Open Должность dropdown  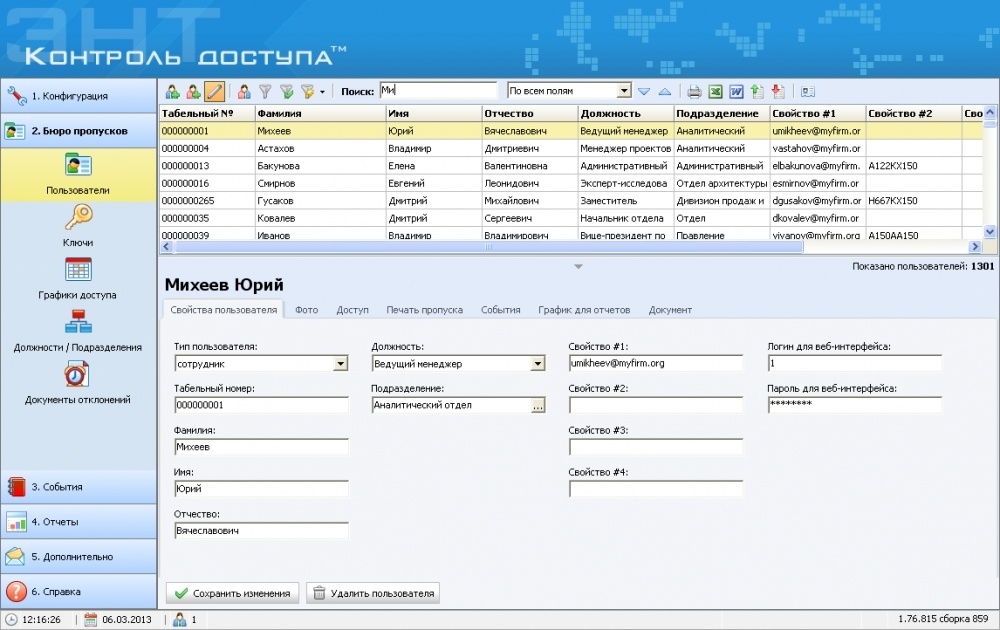click(x=538, y=364)
